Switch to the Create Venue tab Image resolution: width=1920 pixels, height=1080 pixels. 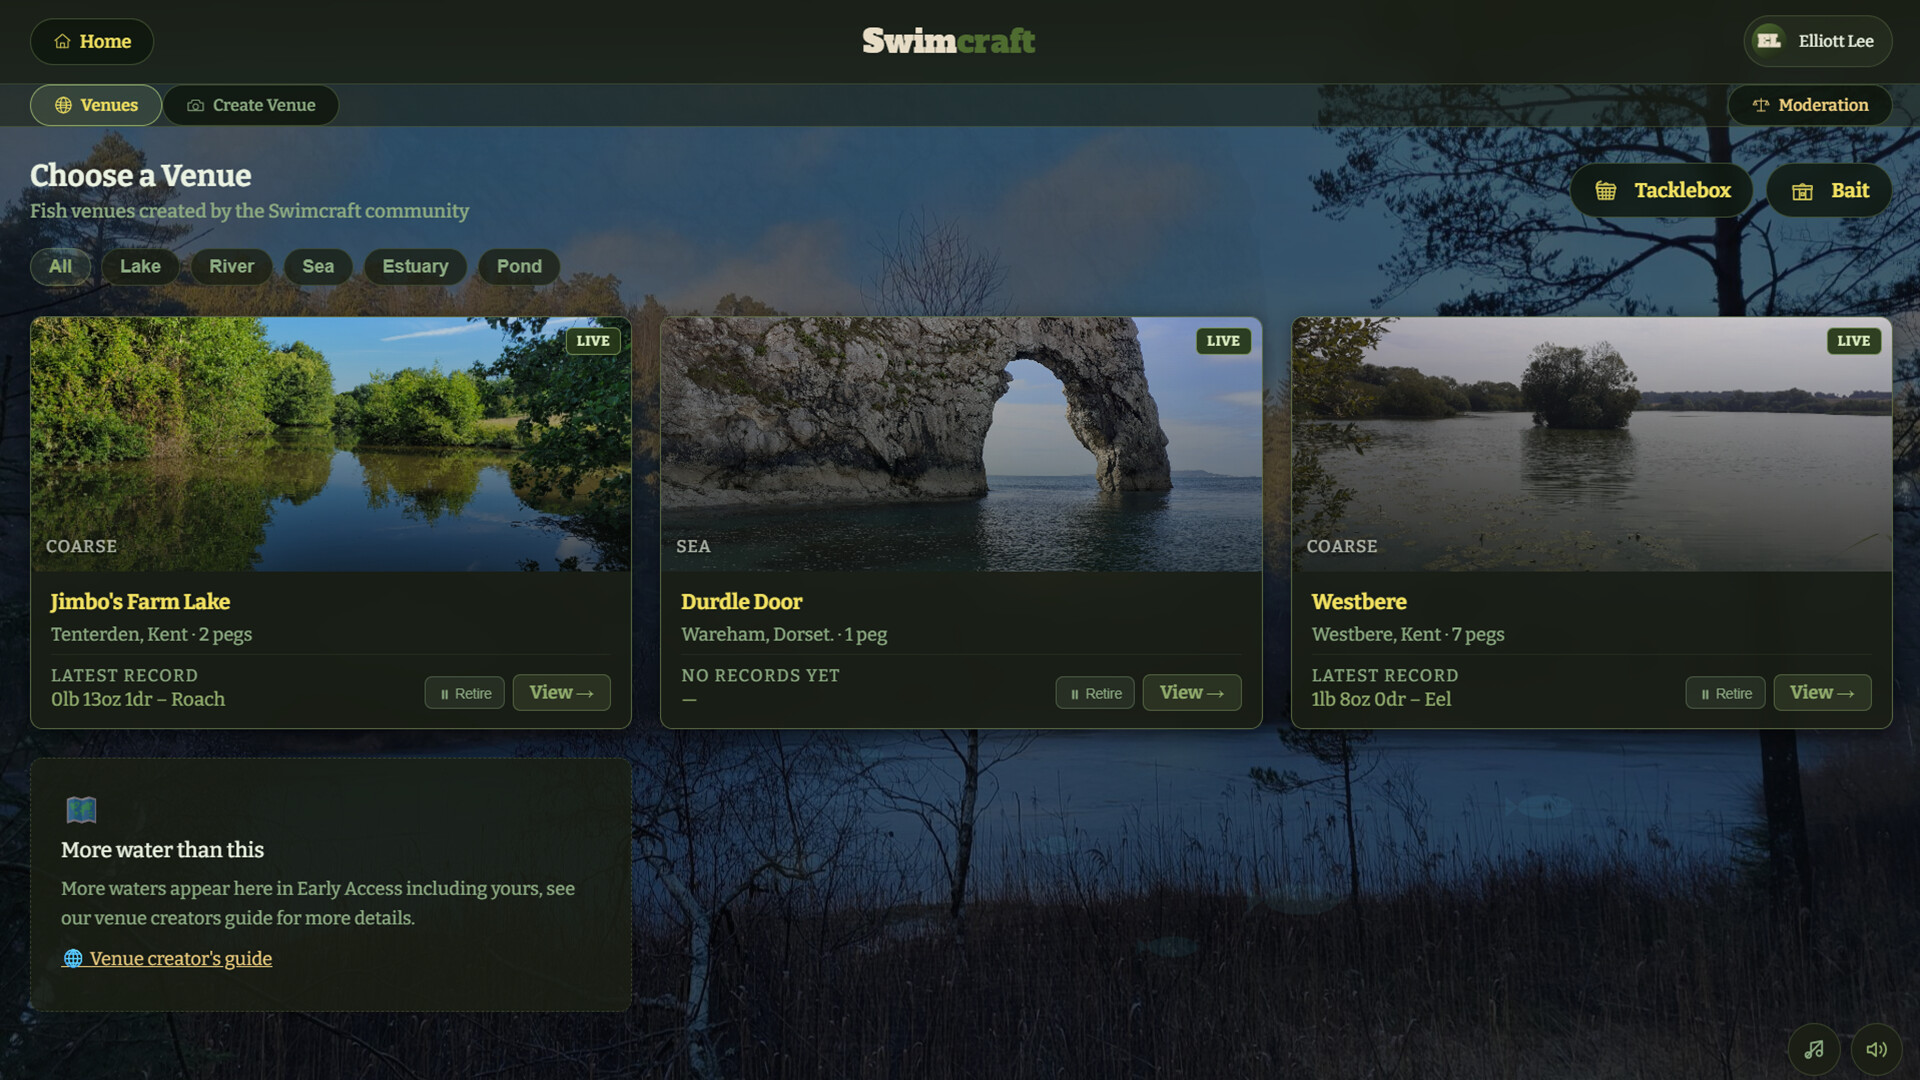[251, 105]
